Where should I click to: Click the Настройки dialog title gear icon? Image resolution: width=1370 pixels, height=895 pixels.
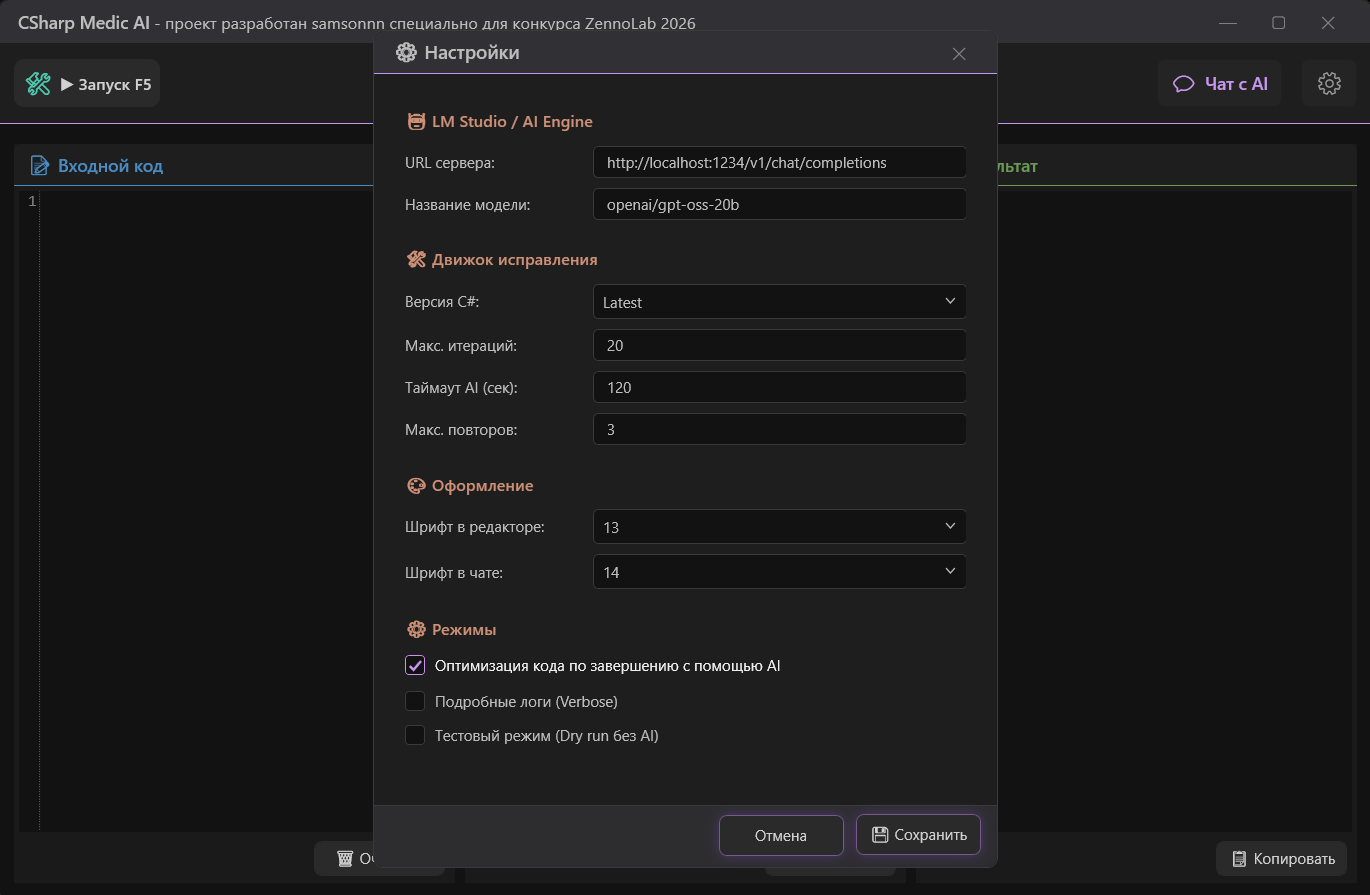406,53
